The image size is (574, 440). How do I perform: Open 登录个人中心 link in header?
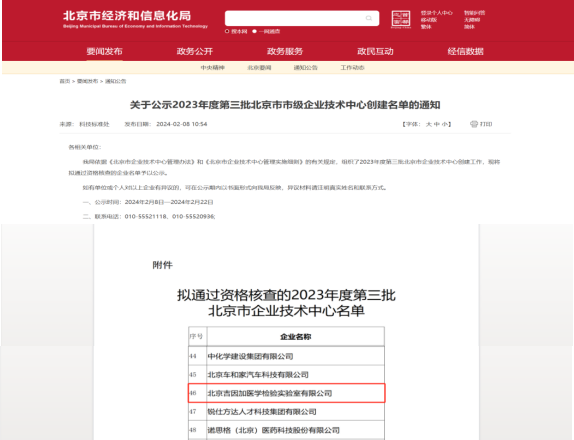[436, 13]
